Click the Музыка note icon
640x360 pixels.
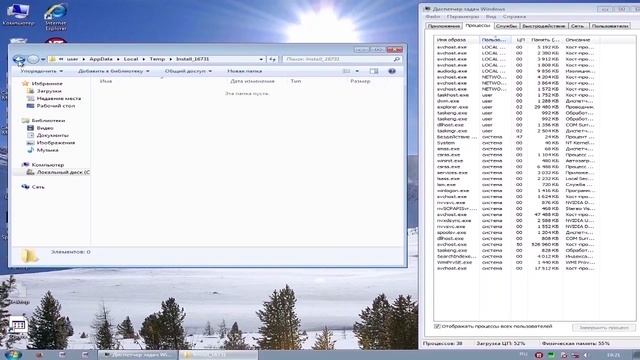pos(30,150)
